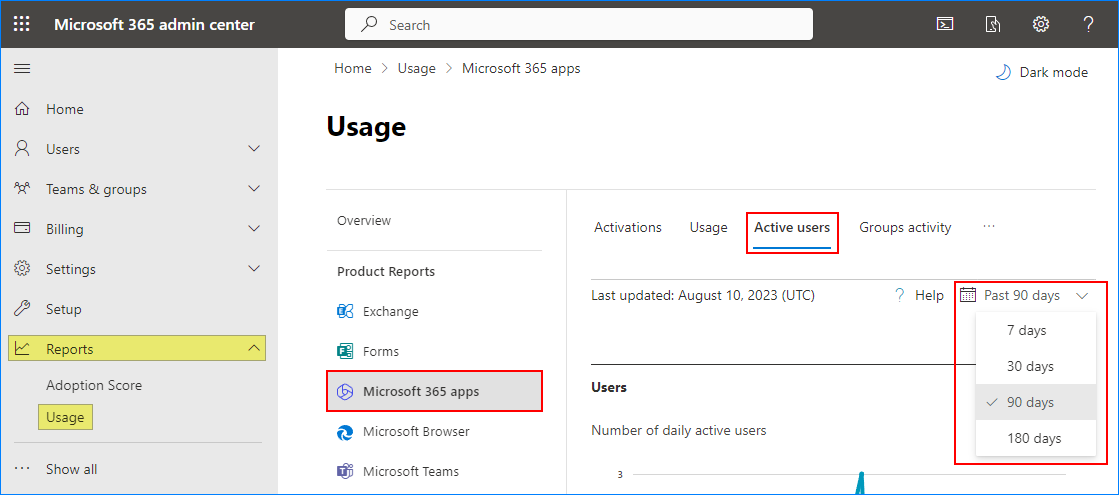This screenshot has height=495, width=1119.
Task: Expand the Billing chevron
Action: click(x=253, y=229)
